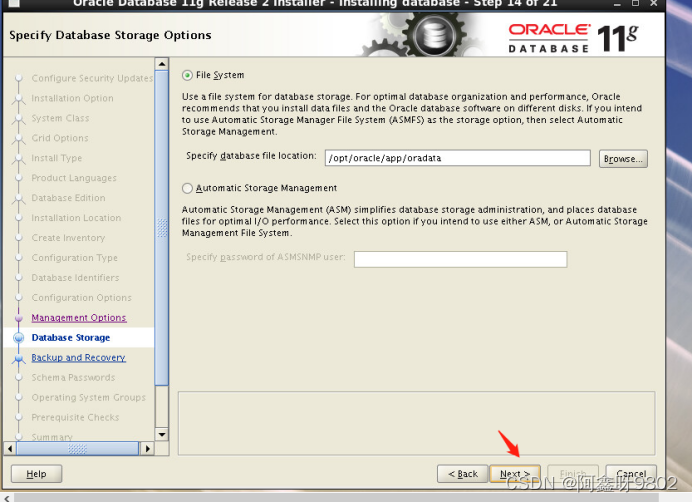Click the Operating System Groups step
This screenshot has height=502, width=693.
point(88,397)
